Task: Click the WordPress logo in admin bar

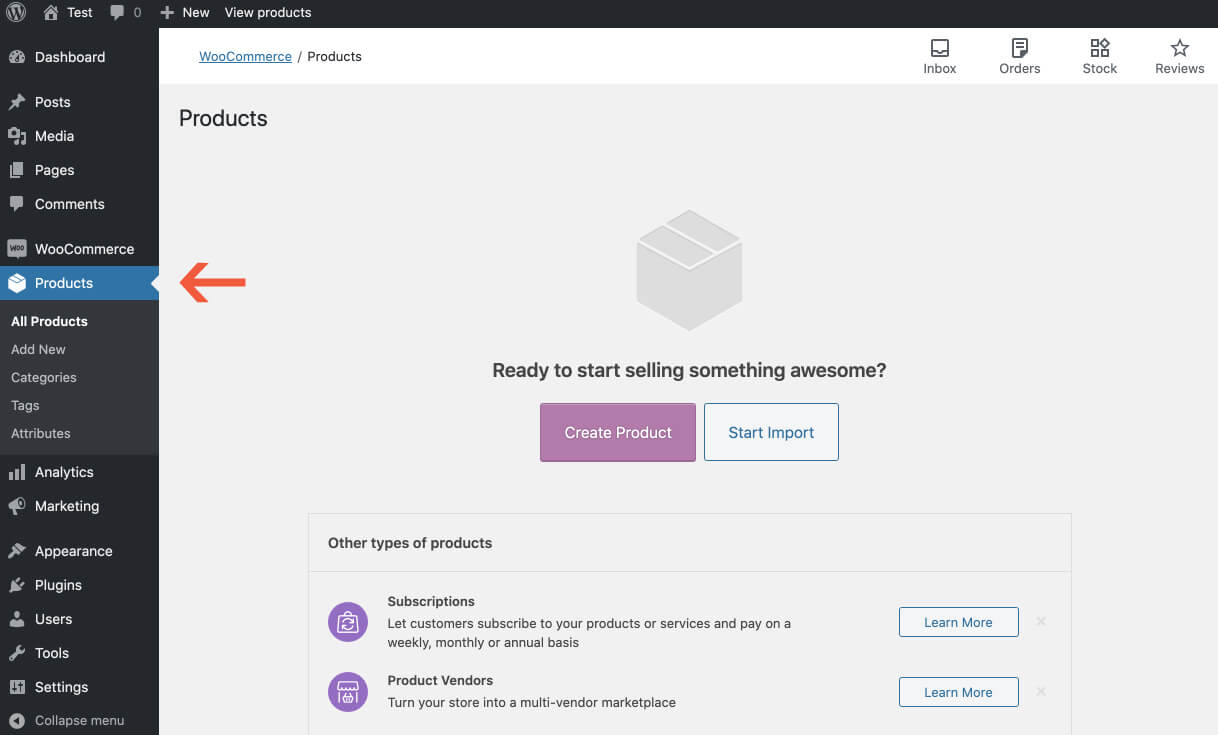Action: [16, 13]
